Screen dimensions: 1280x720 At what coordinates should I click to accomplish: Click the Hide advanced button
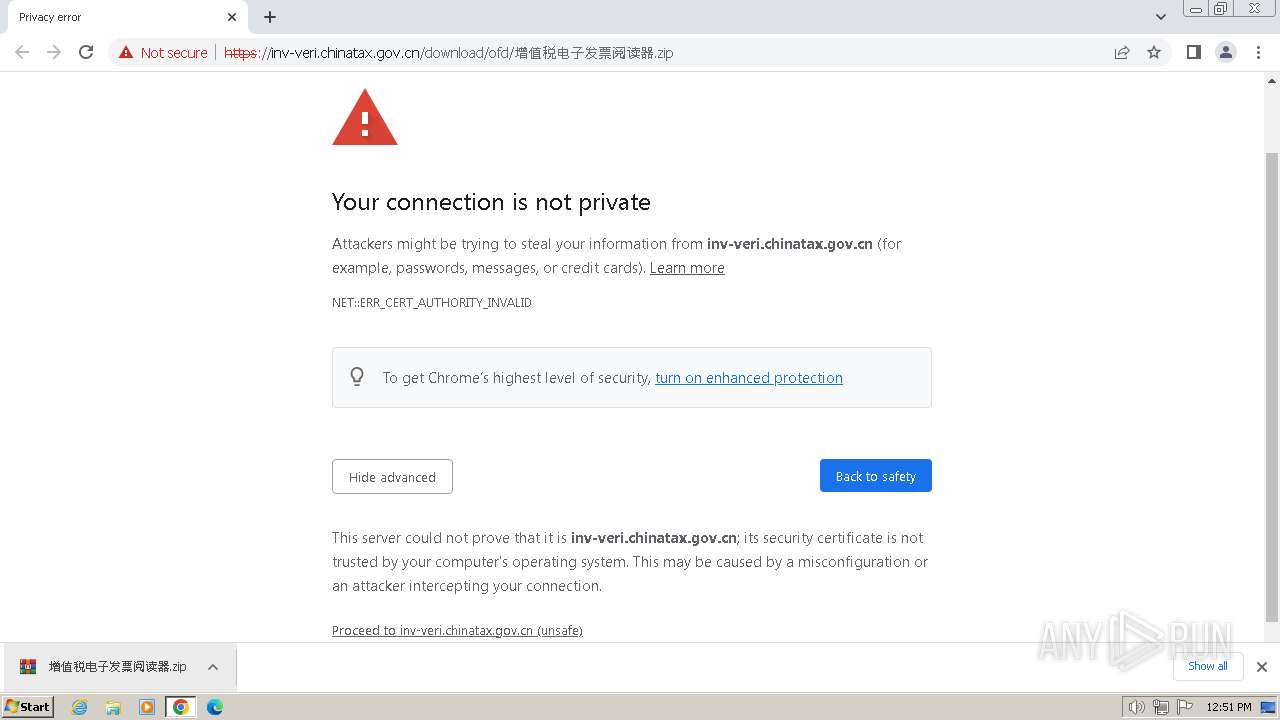pyautogui.click(x=392, y=477)
